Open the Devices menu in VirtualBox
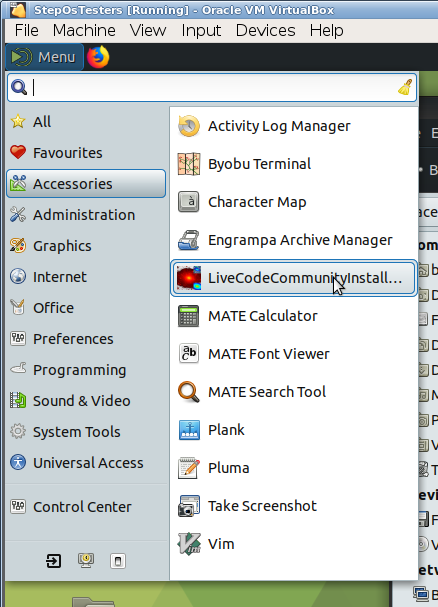The width and height of the screenshot is (438, 607). (x=265, y=30)
